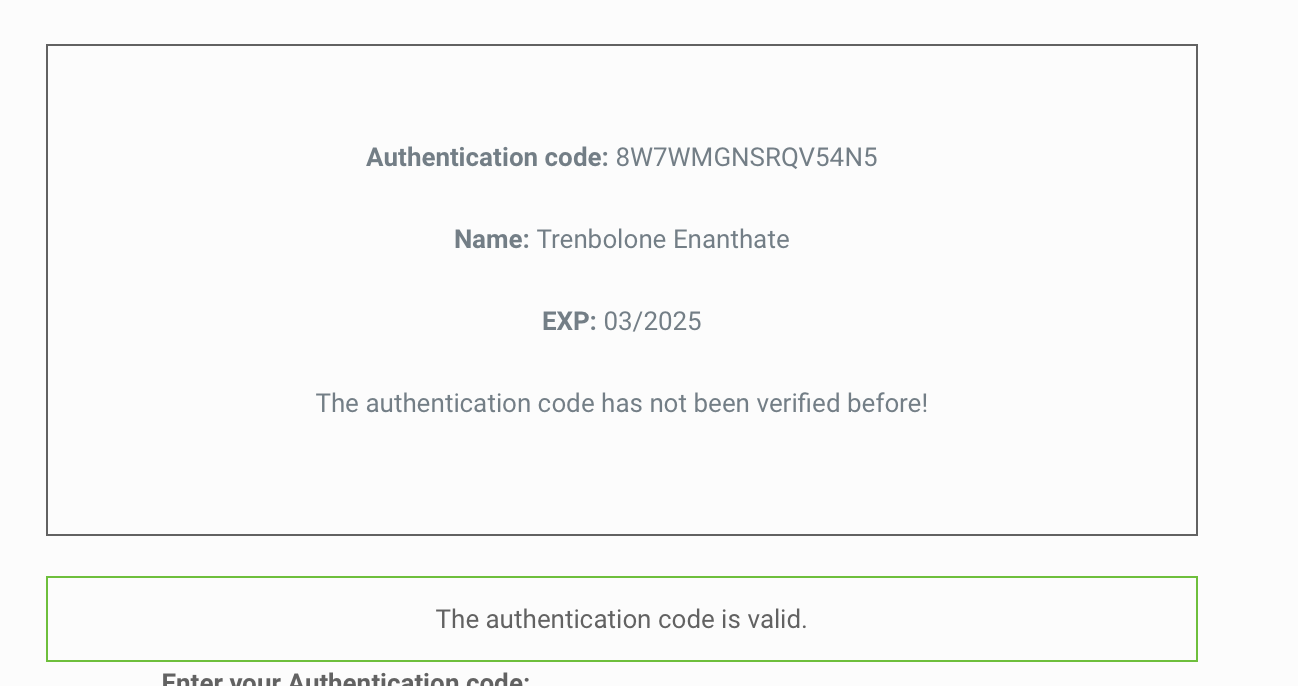Click the expiration date 03/2025

[x=653, y=322]
